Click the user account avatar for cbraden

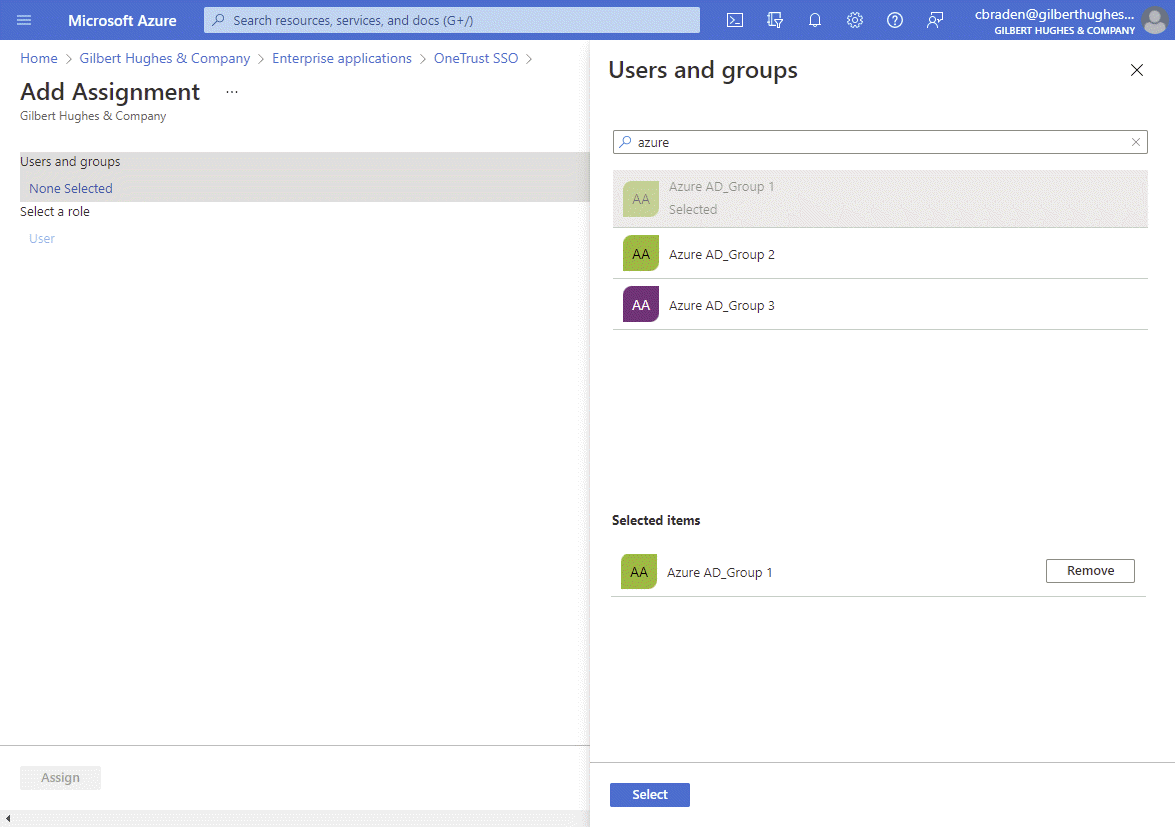[x=1155, y=20]
